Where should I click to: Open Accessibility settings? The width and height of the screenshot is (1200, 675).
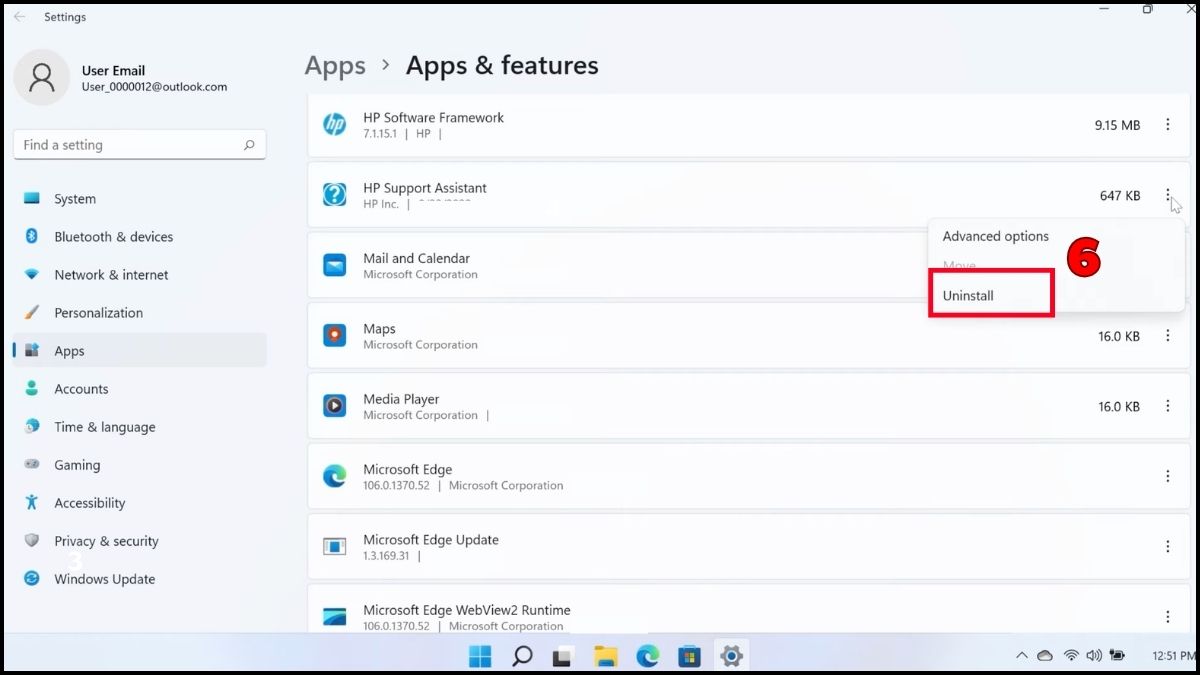(140, 503)
